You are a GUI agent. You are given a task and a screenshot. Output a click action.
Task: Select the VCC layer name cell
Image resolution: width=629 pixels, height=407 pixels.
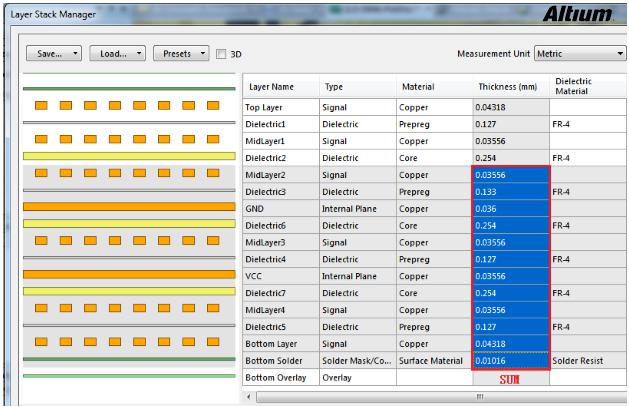(x=255, y=277)
